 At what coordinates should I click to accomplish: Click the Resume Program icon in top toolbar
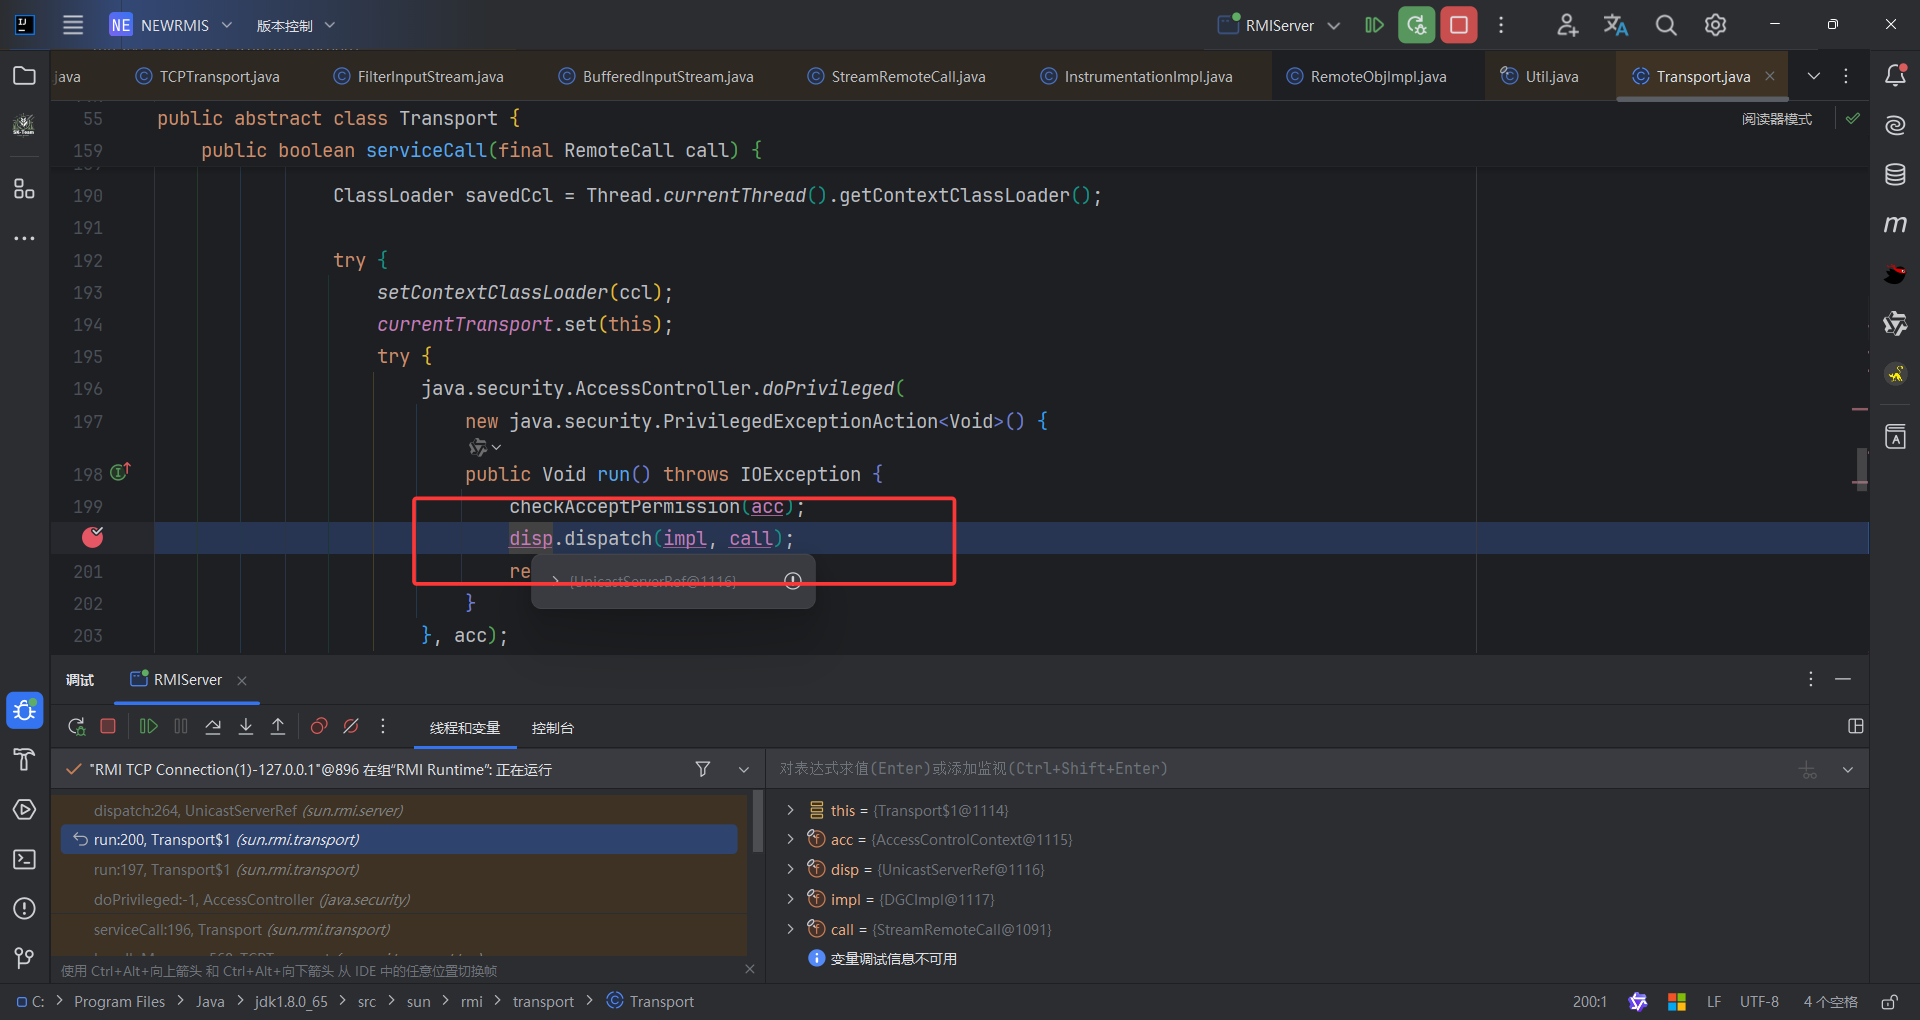[x=1374, y=25]
